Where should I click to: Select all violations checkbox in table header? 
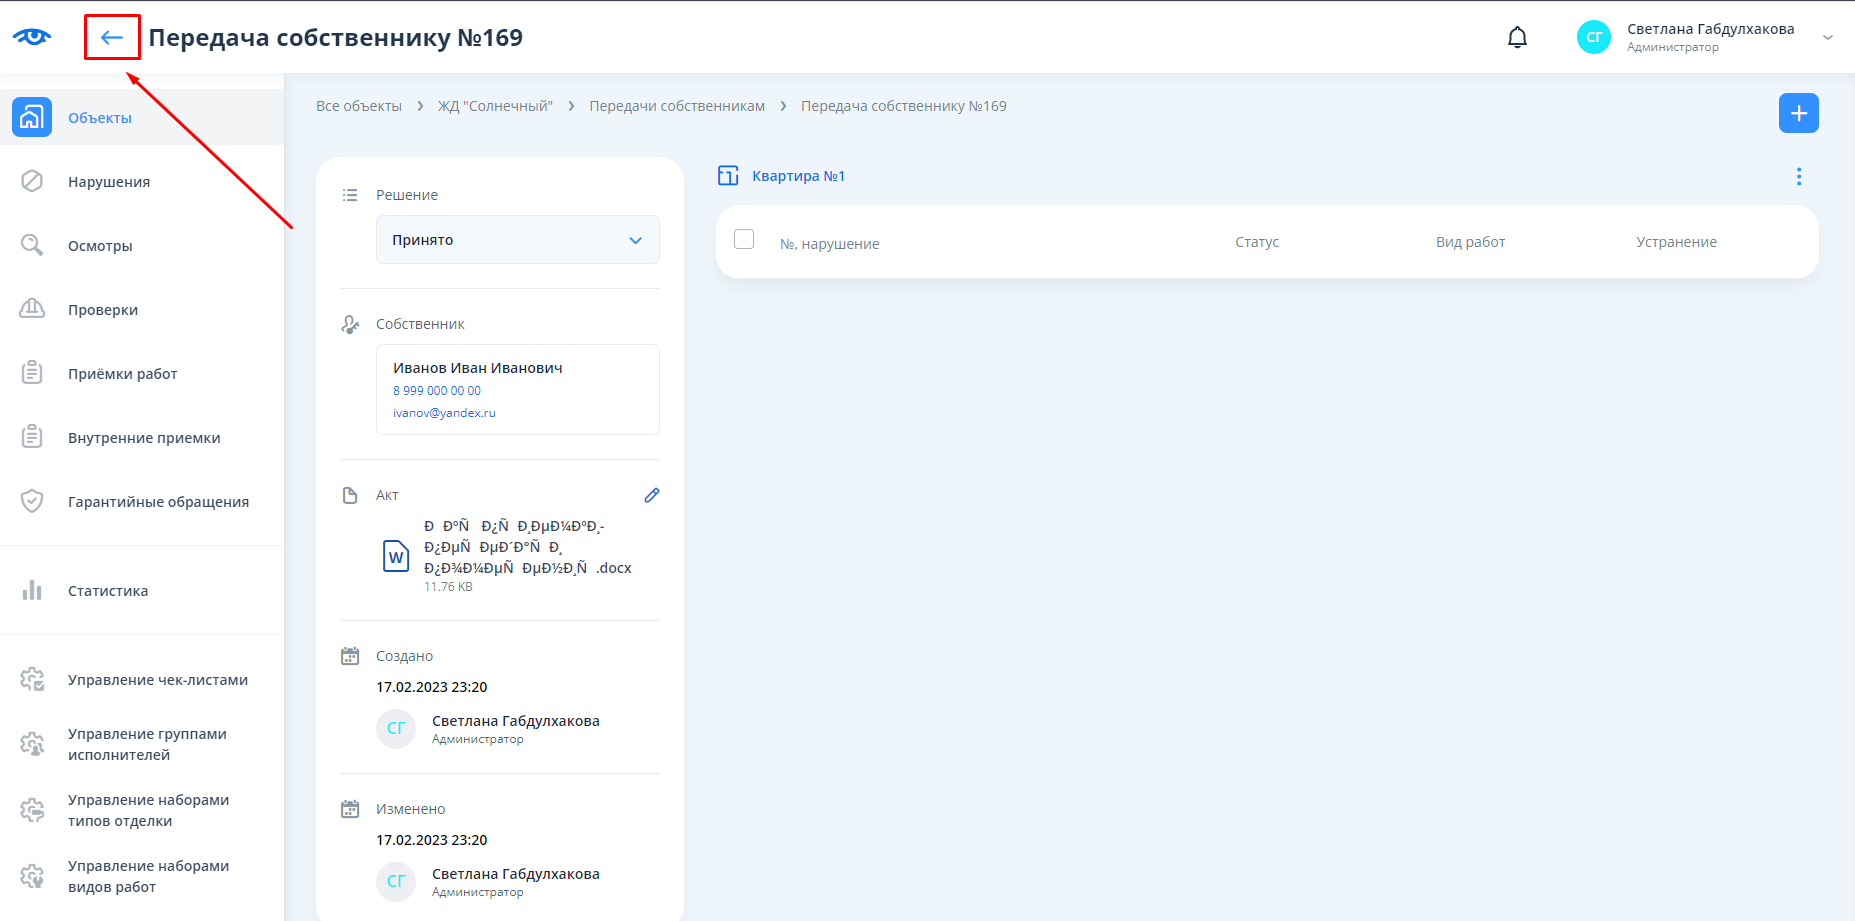point(744,239)
